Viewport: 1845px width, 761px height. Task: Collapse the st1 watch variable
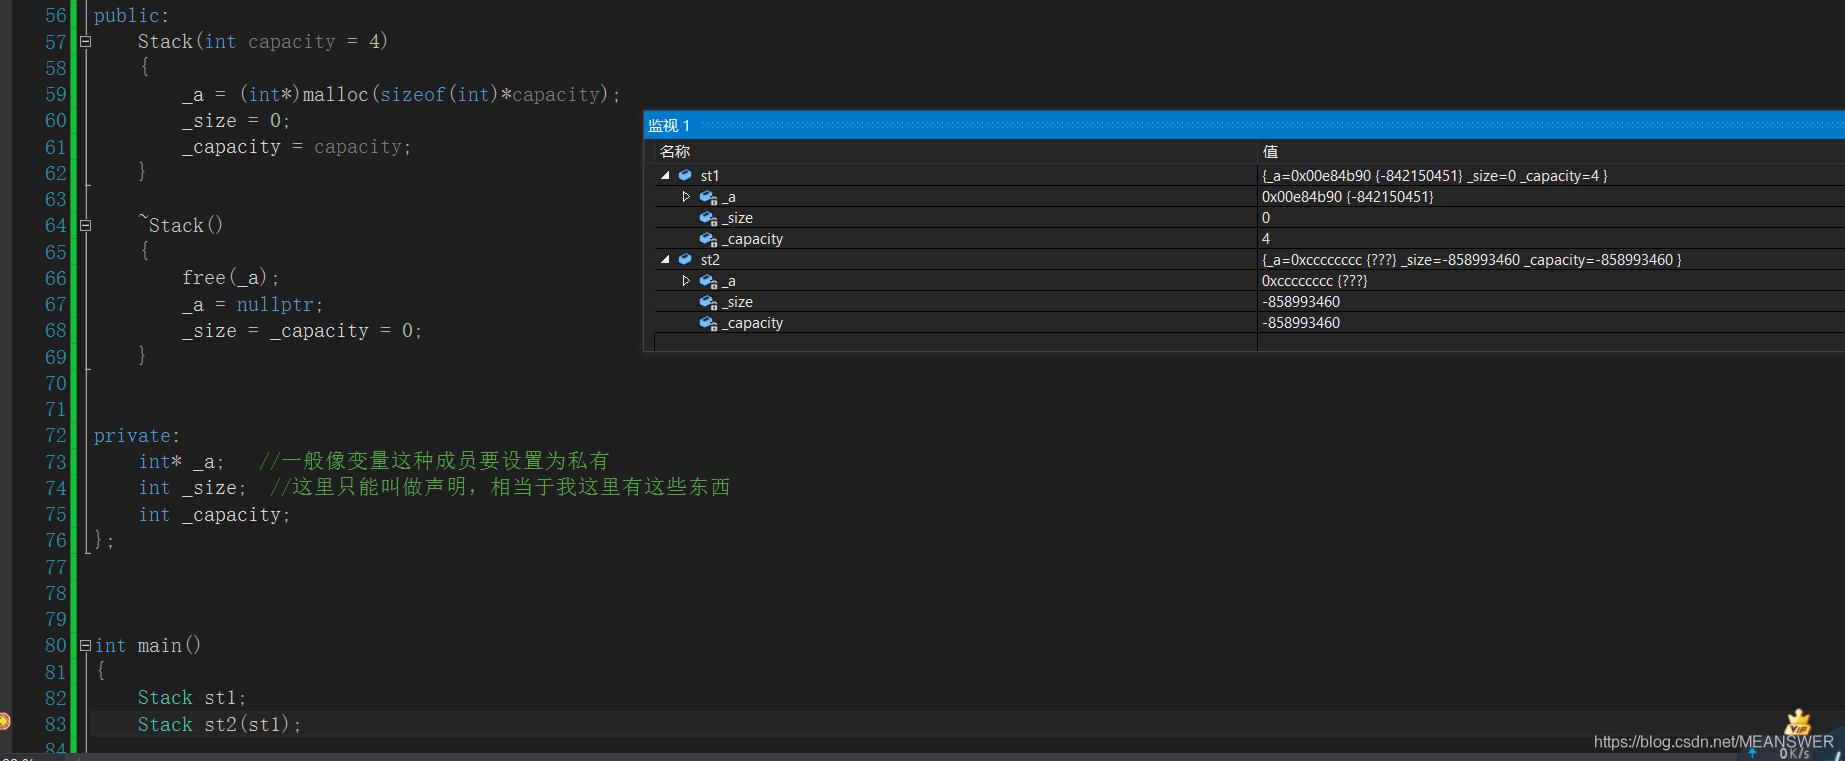[665, 176]
